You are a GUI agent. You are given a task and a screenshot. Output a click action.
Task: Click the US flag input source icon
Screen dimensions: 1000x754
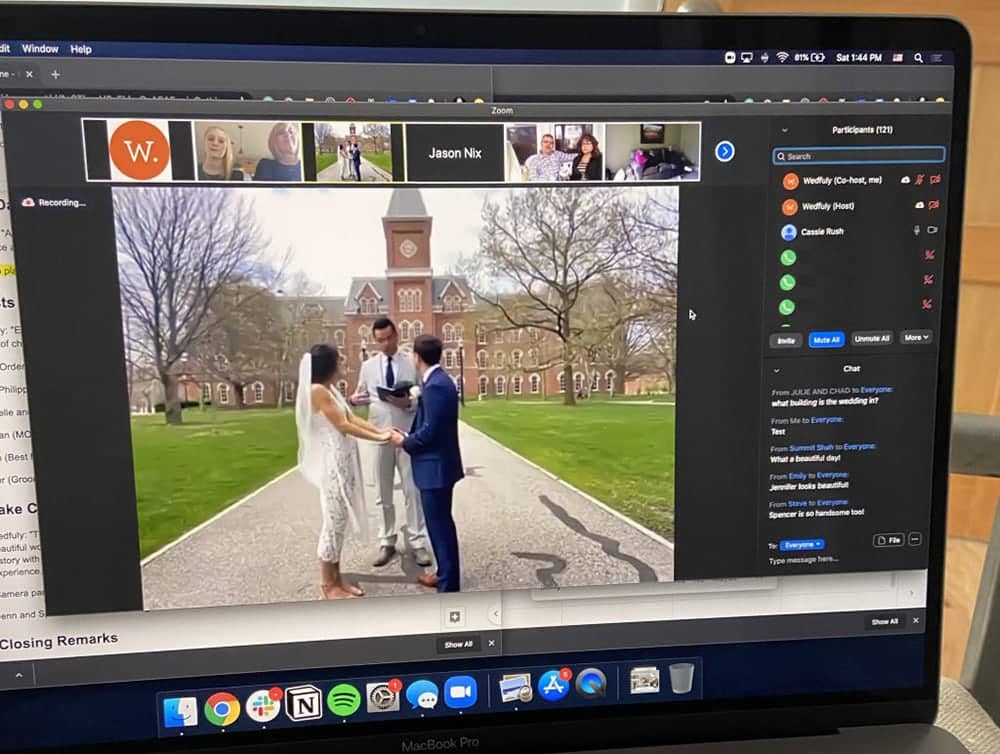[x=898, y=57]
